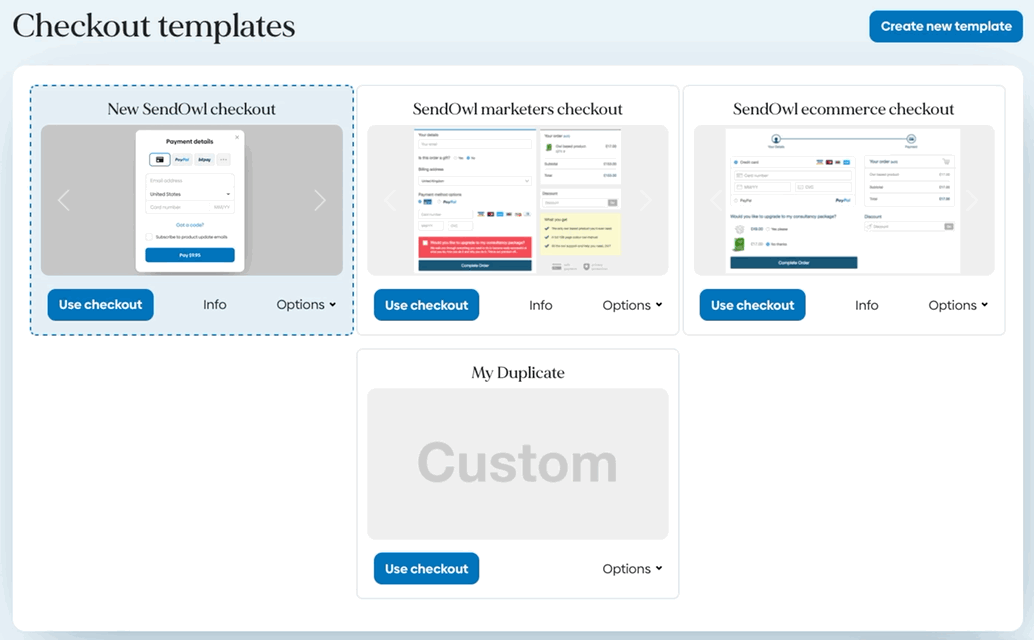Show next preview of ecommerce checkout
Screen dimensions: 1034x640
pos(972,200)
